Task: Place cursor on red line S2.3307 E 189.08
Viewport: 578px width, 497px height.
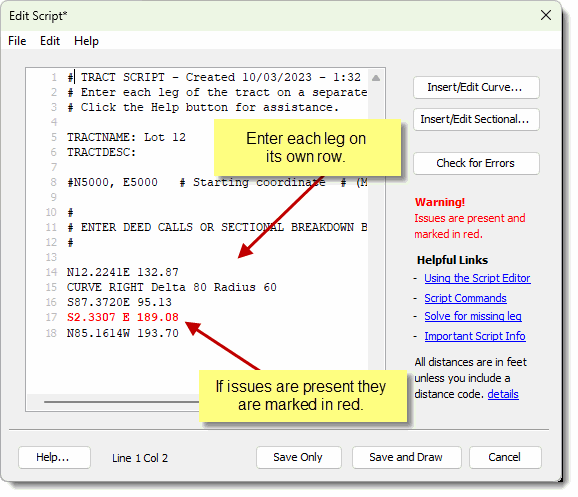Action: tap(122, 317)
